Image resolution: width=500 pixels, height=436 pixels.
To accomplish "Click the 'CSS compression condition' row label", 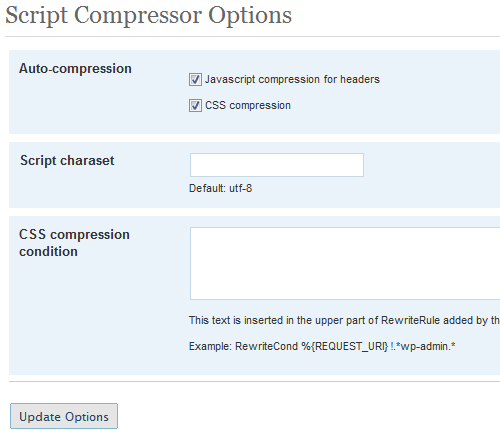I will pyautogui.click(x=74, y=243).
